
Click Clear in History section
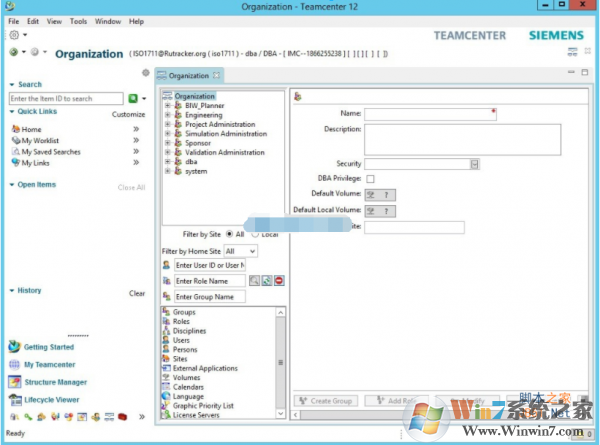click(x=137, y=293)
